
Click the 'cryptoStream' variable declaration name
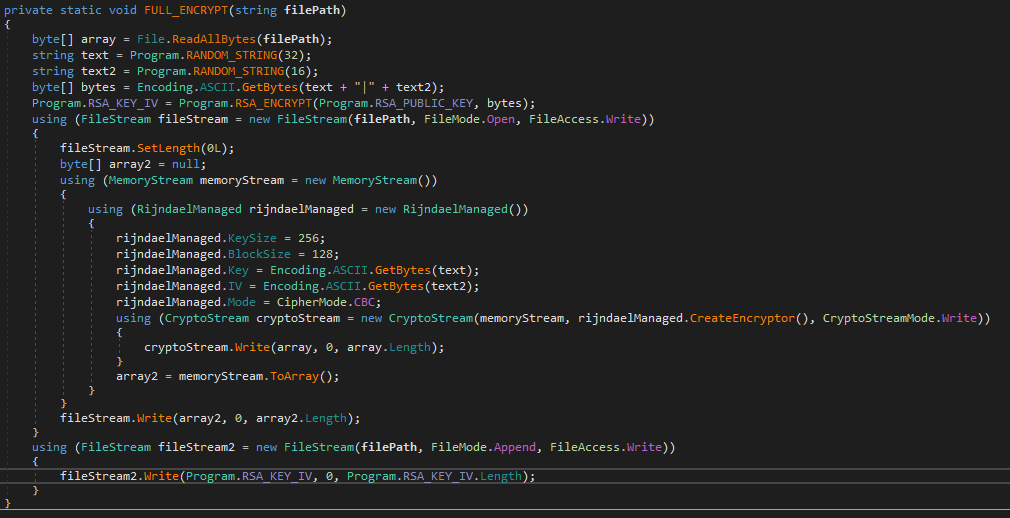tap(298, 318)
